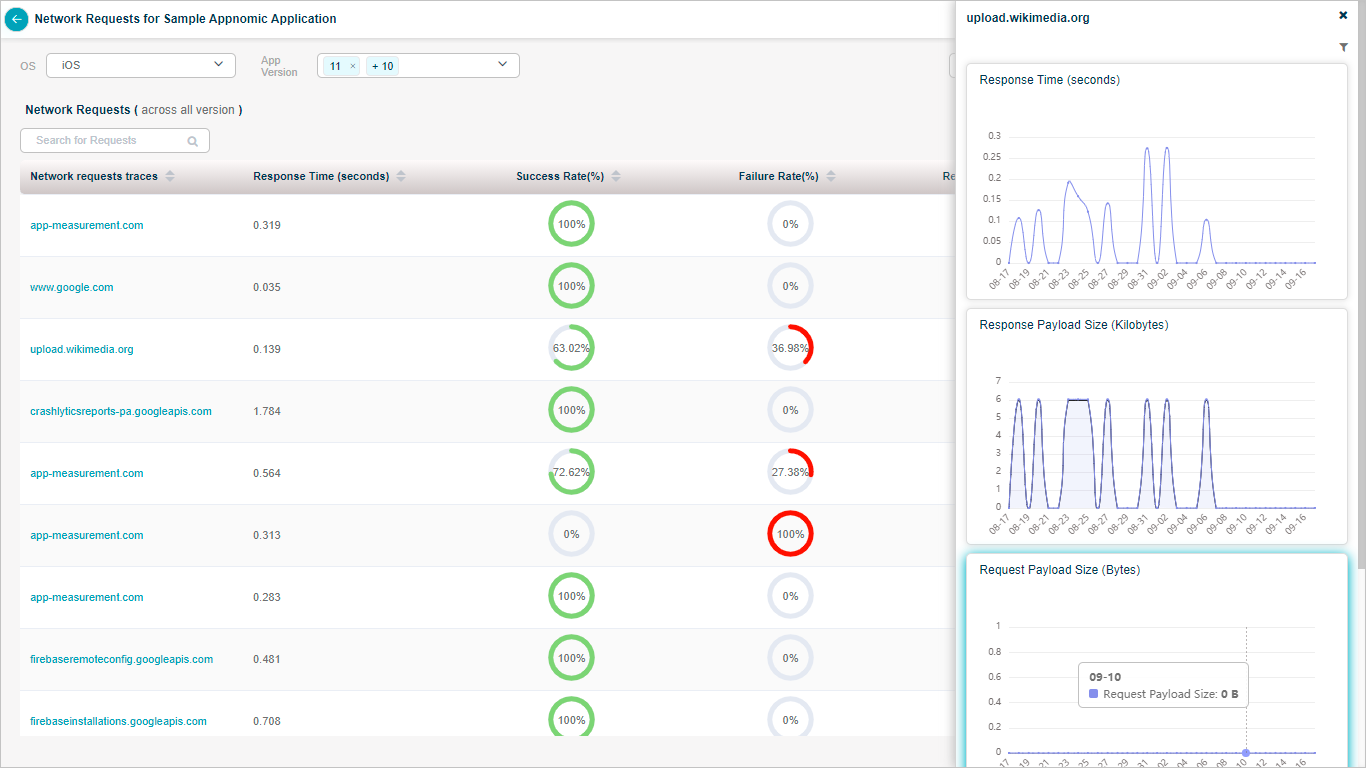Remove version 11 tag

pos(352,66)
